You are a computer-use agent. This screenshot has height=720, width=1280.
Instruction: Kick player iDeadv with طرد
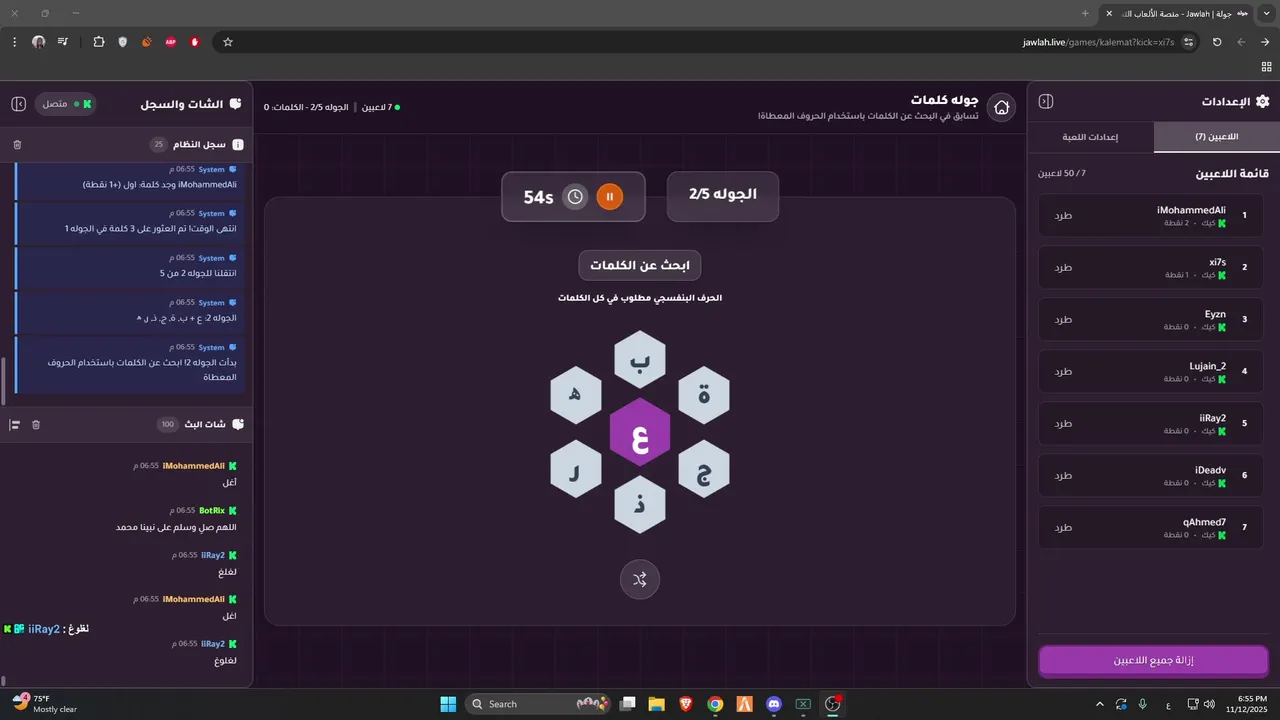point(1064,475)
